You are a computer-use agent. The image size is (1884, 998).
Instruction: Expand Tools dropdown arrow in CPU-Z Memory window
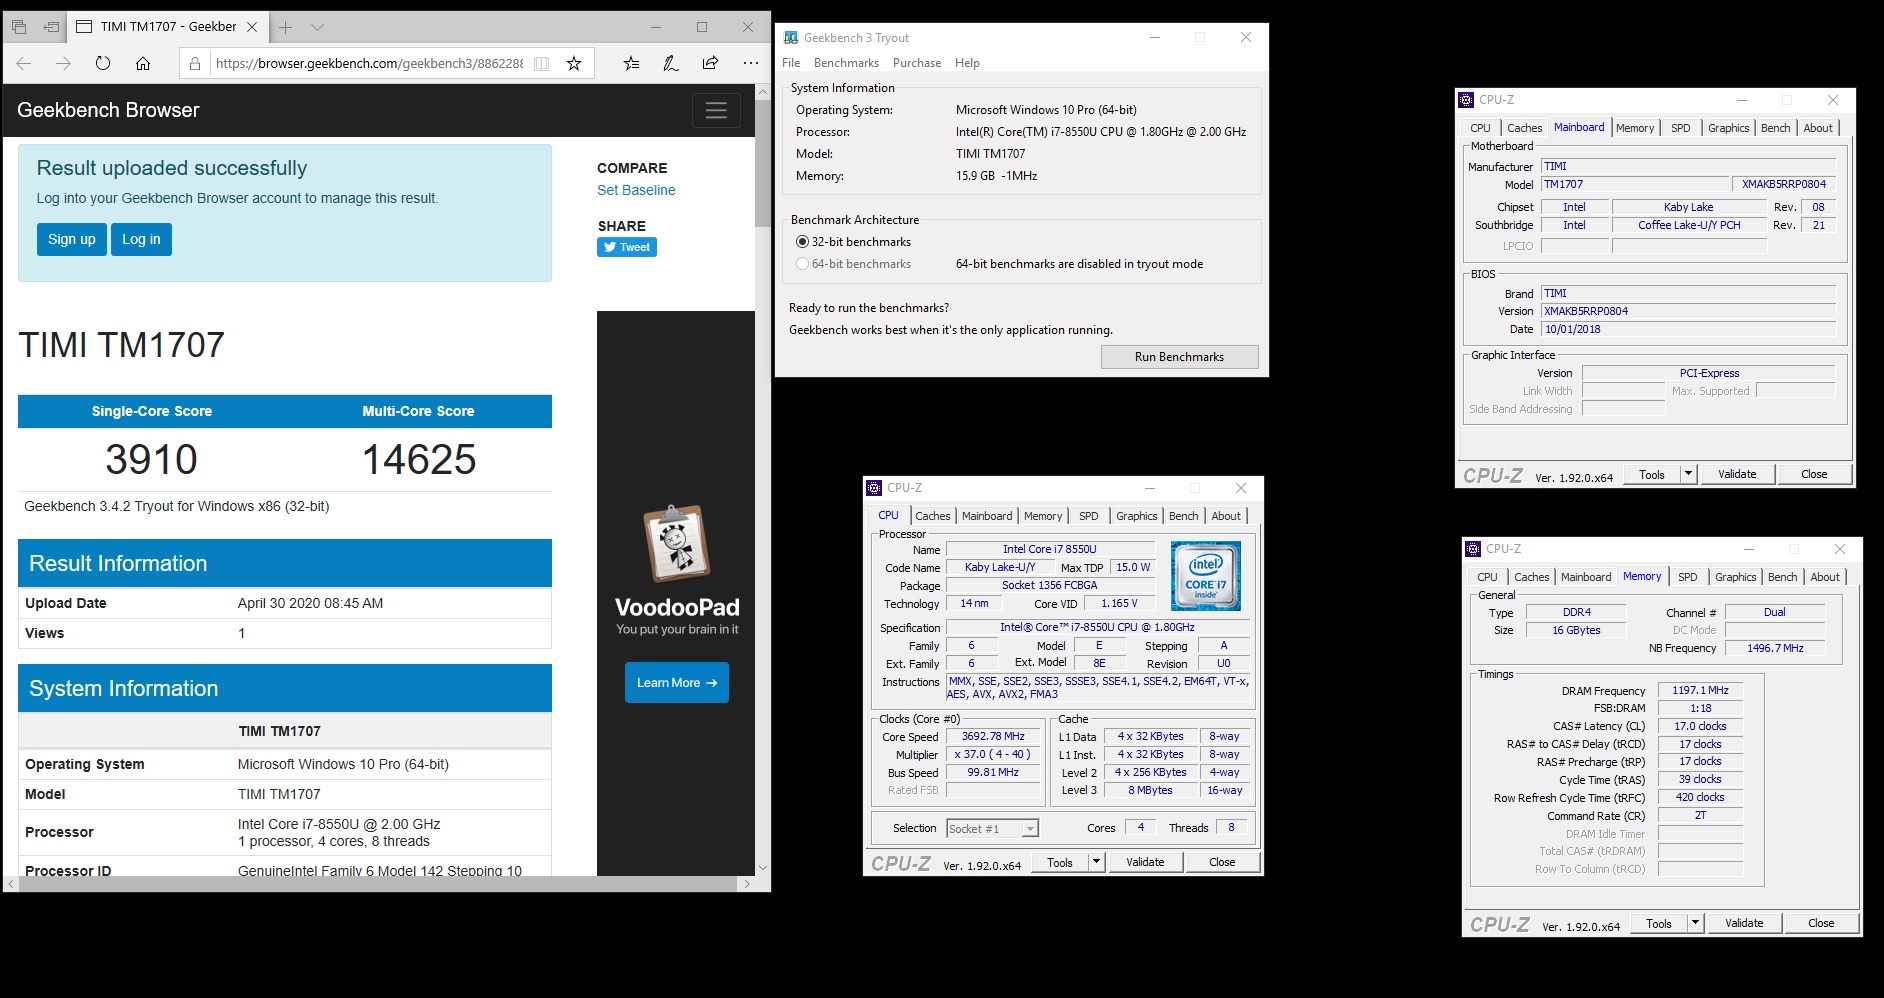tap(1696, 923)
